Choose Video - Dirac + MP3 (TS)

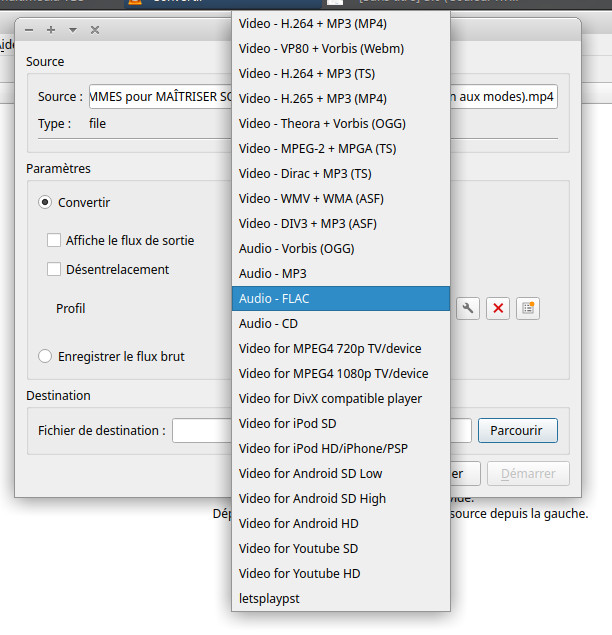coord(341,174)
